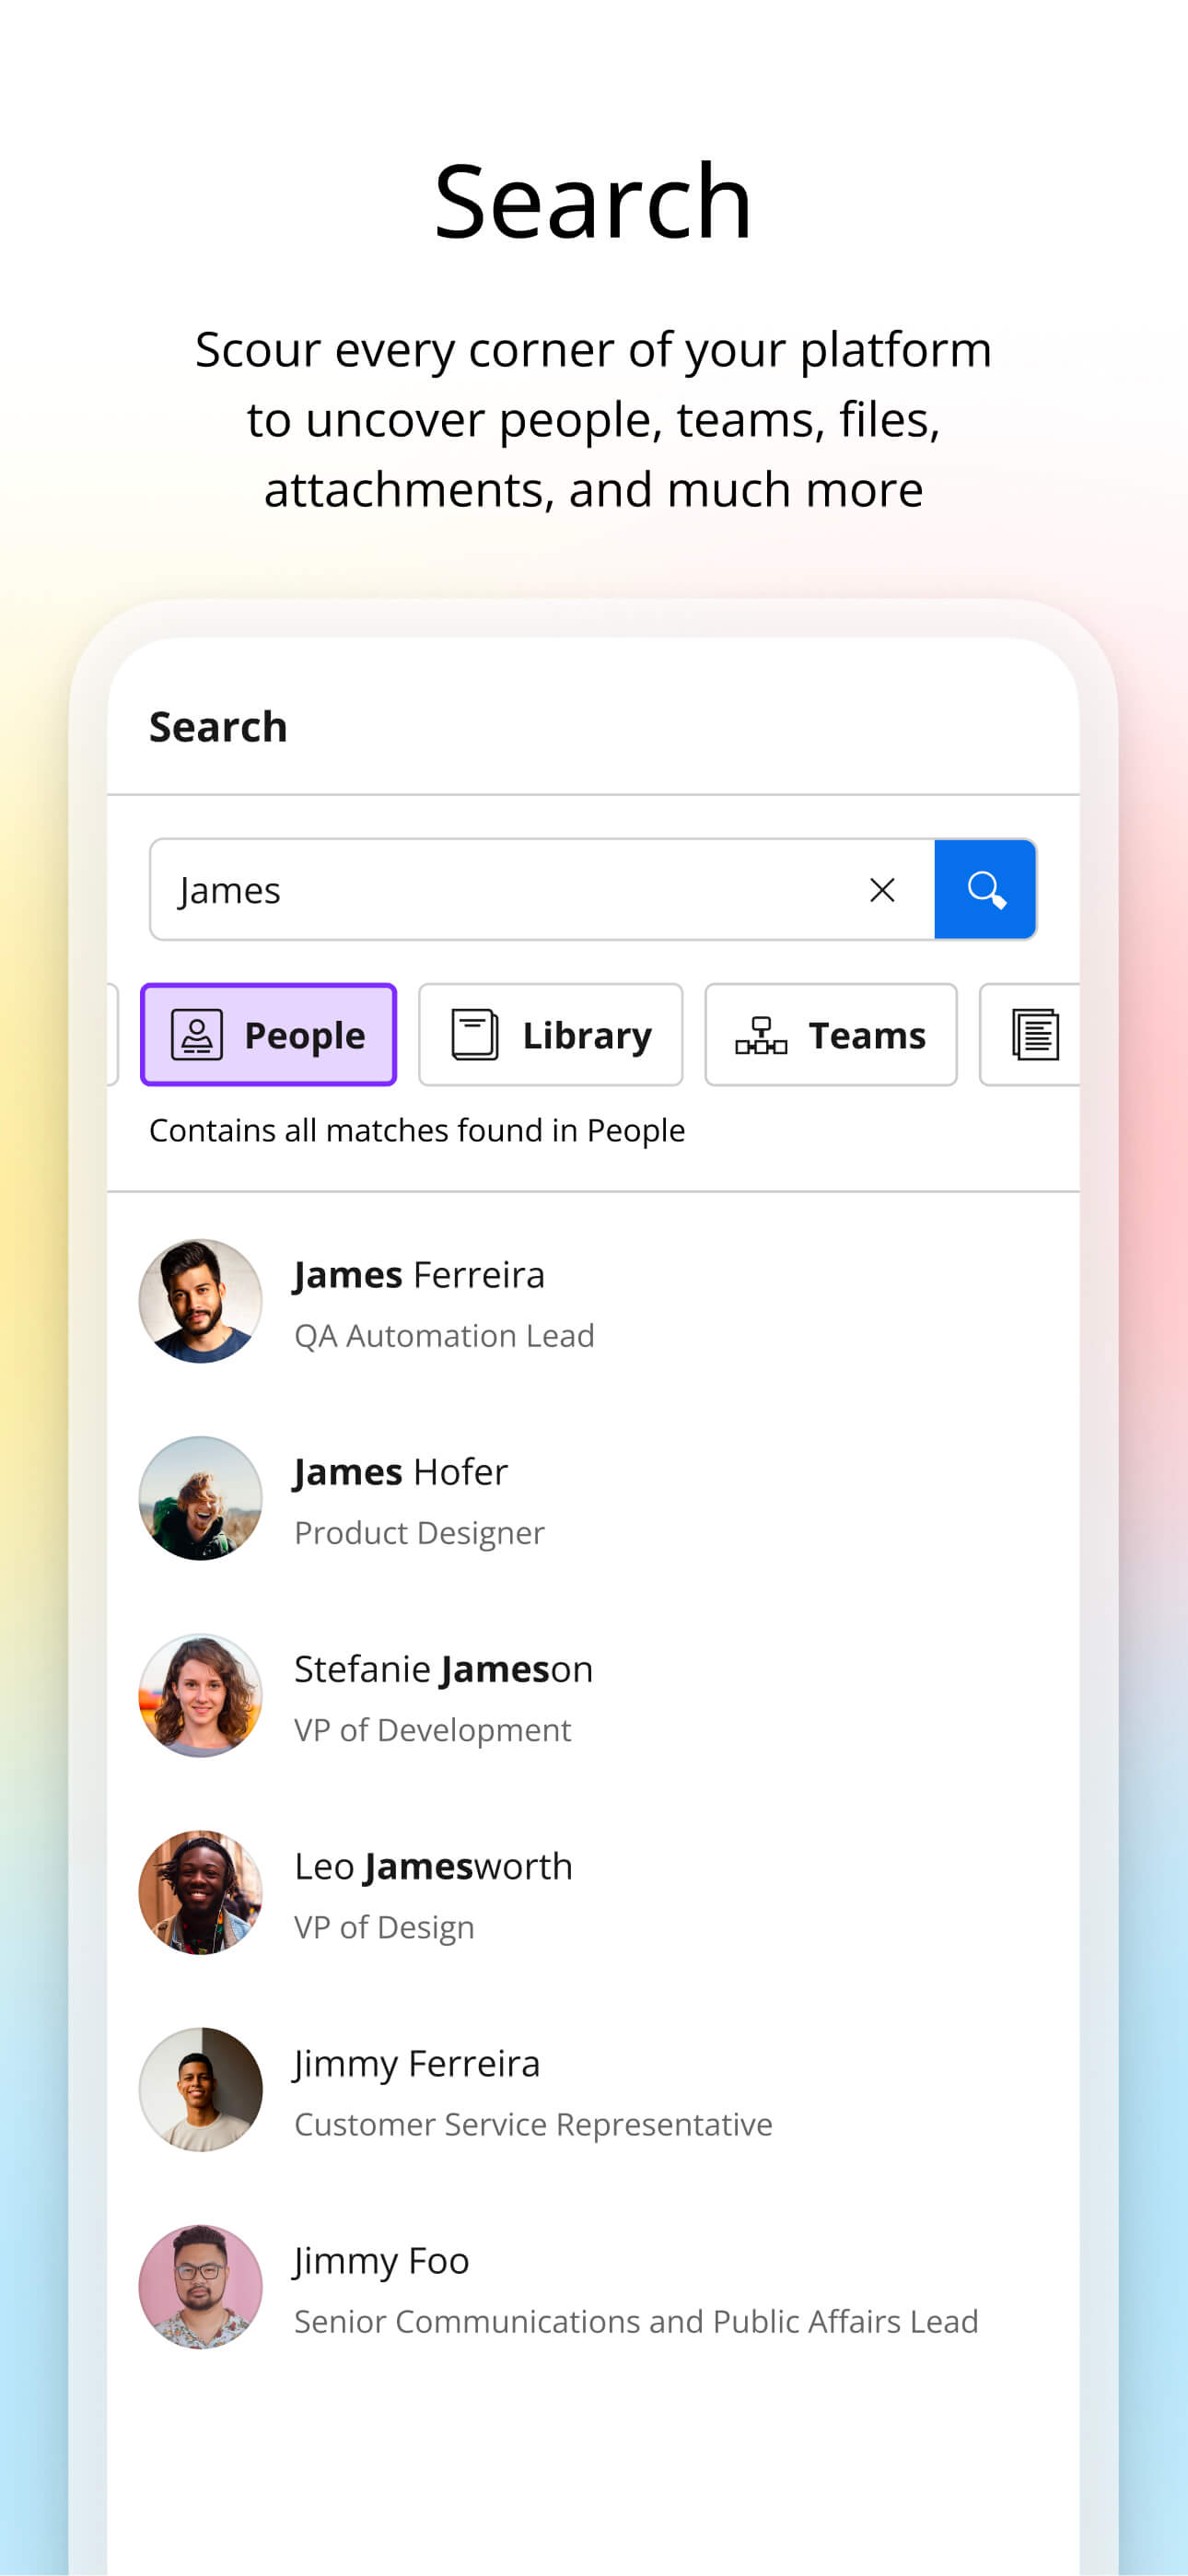Viewport: 1188px width, 2576px height.
Task: Click 'Contains all matches found in People' text
Action: [x=417, y=1130]
